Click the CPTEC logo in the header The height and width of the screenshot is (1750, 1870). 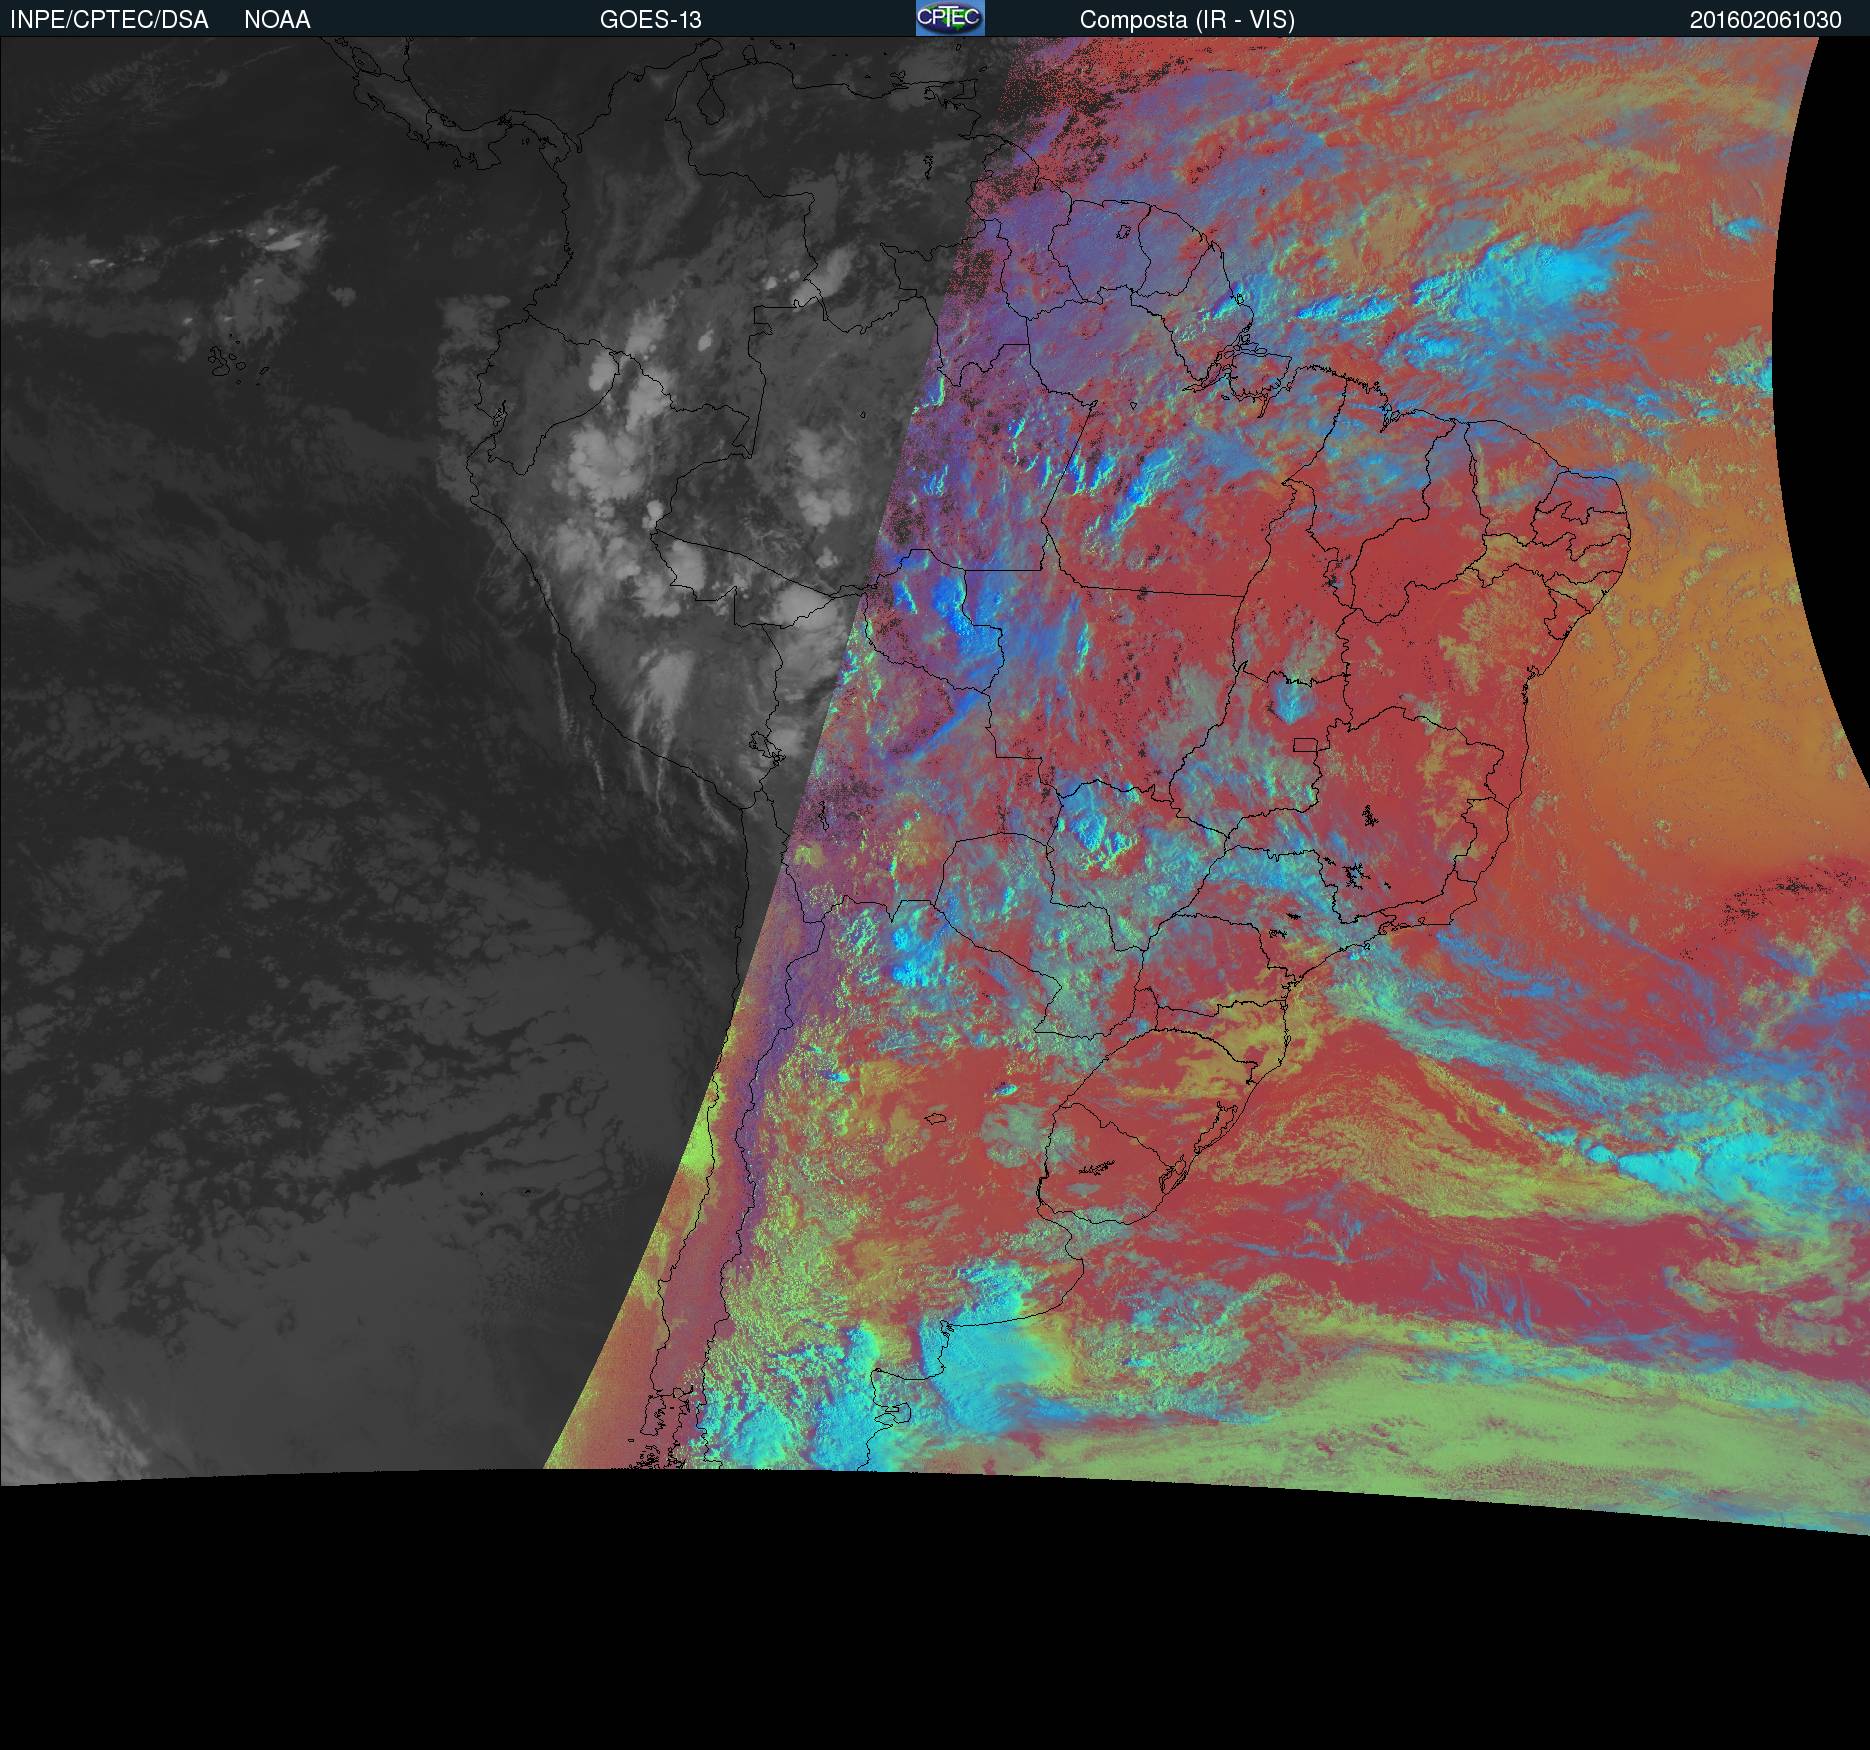point(949,19)
